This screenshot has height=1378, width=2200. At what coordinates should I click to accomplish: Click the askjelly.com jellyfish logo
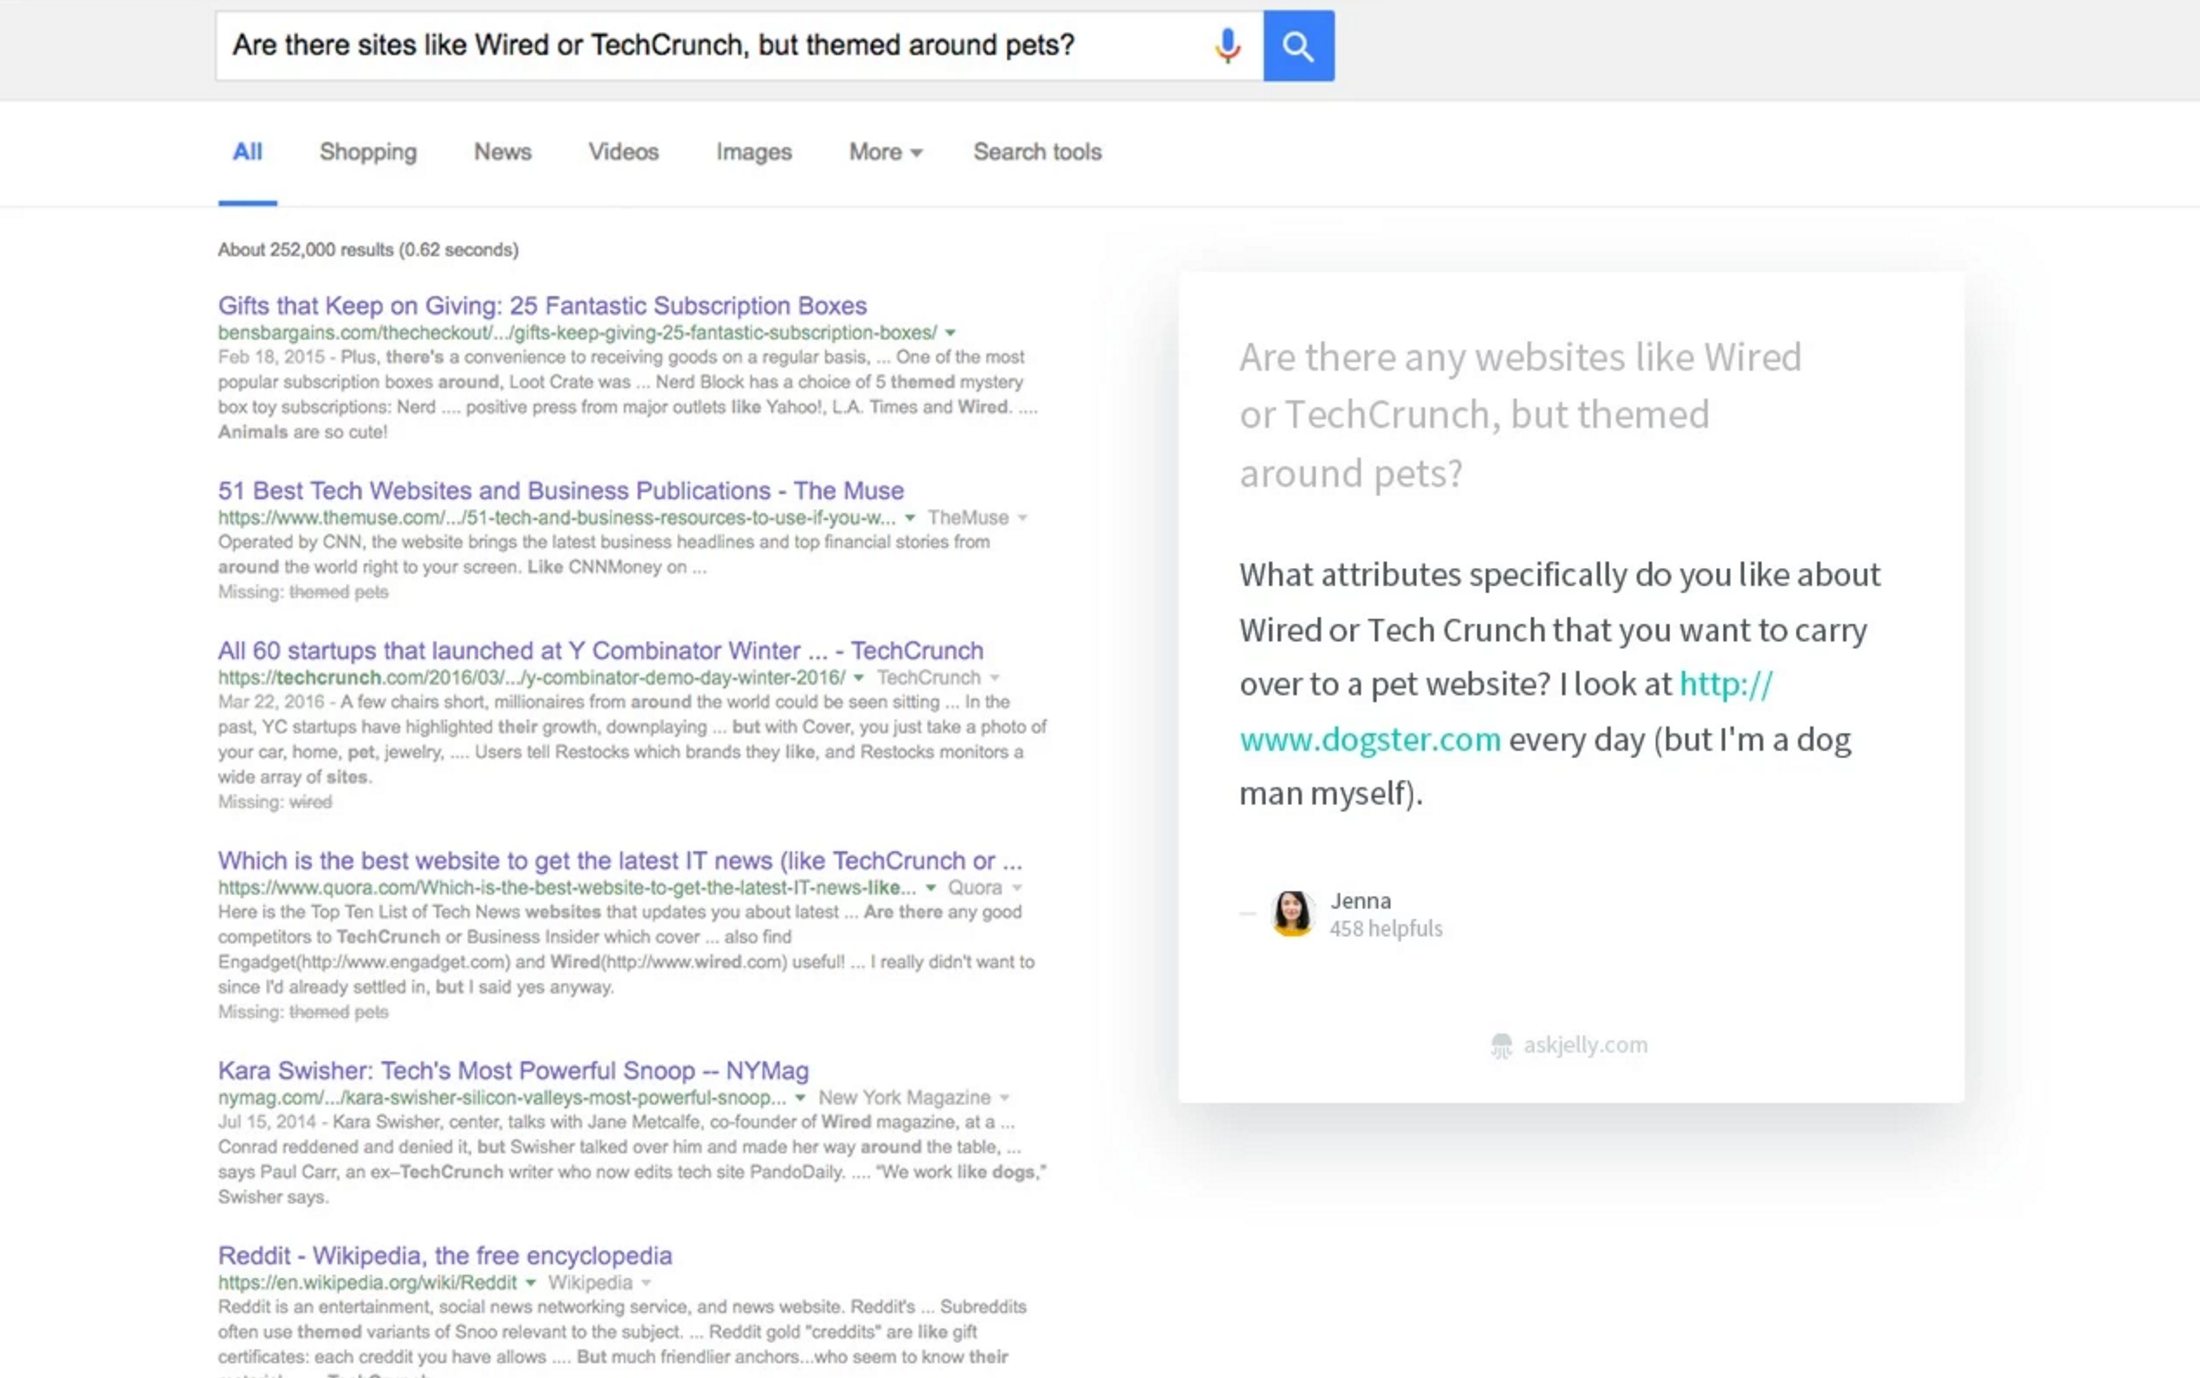pos(1501,1045)
